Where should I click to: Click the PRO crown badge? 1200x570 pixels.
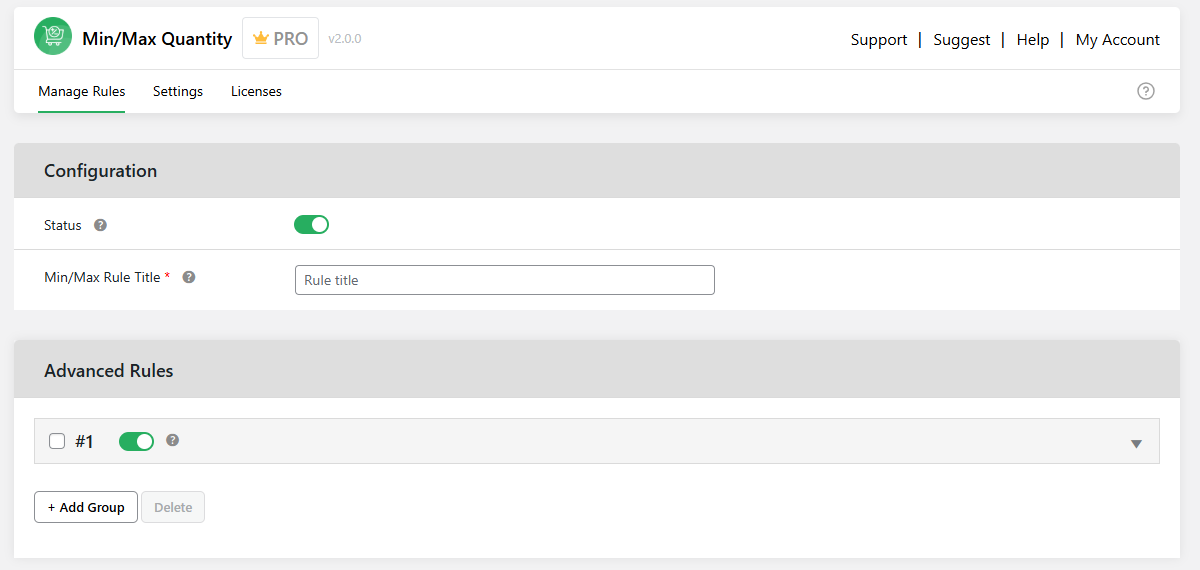tap(280, 39)
